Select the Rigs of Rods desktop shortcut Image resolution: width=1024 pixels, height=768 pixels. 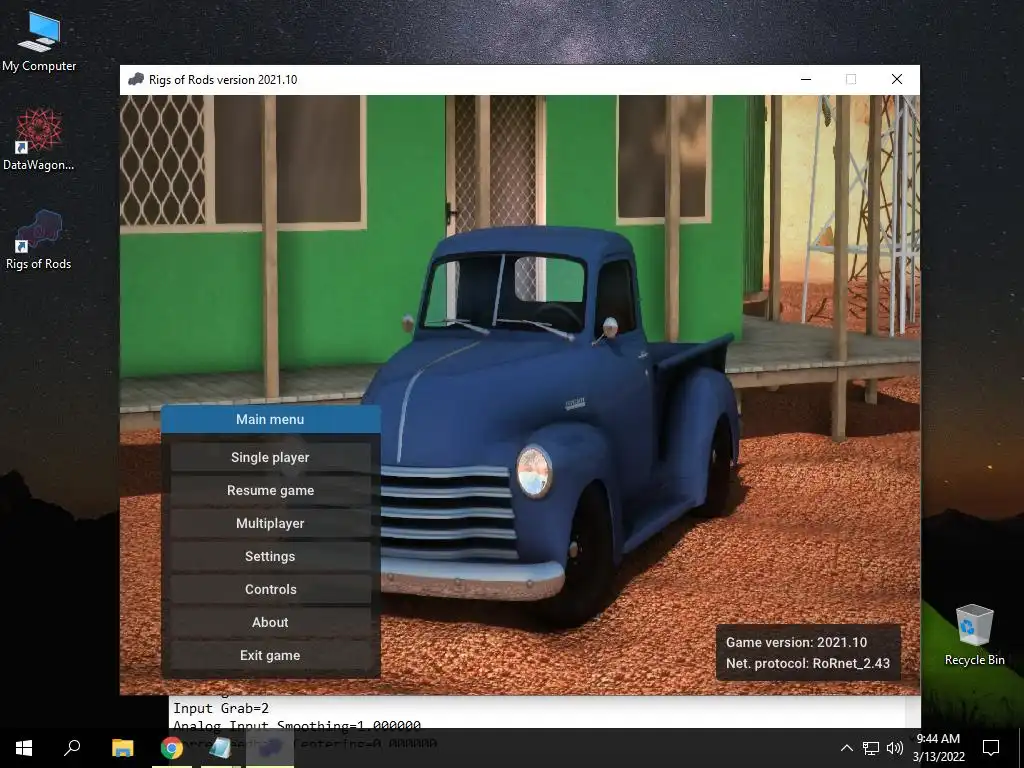point(39,240)
